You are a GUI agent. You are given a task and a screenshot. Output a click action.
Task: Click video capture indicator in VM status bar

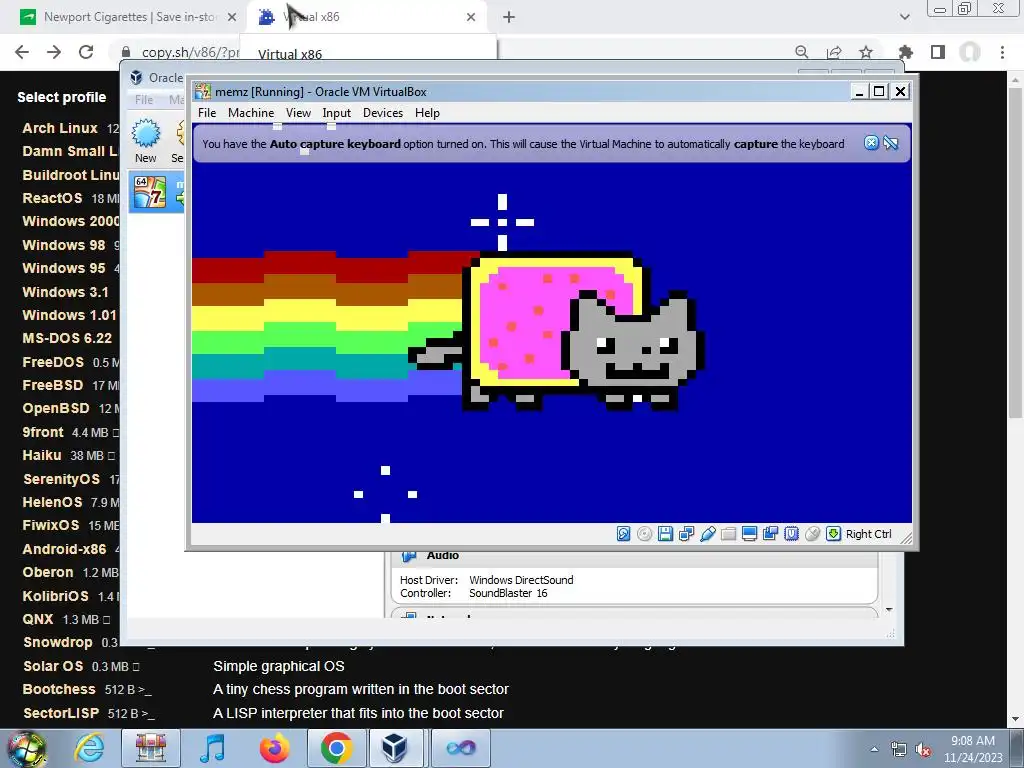771,534
